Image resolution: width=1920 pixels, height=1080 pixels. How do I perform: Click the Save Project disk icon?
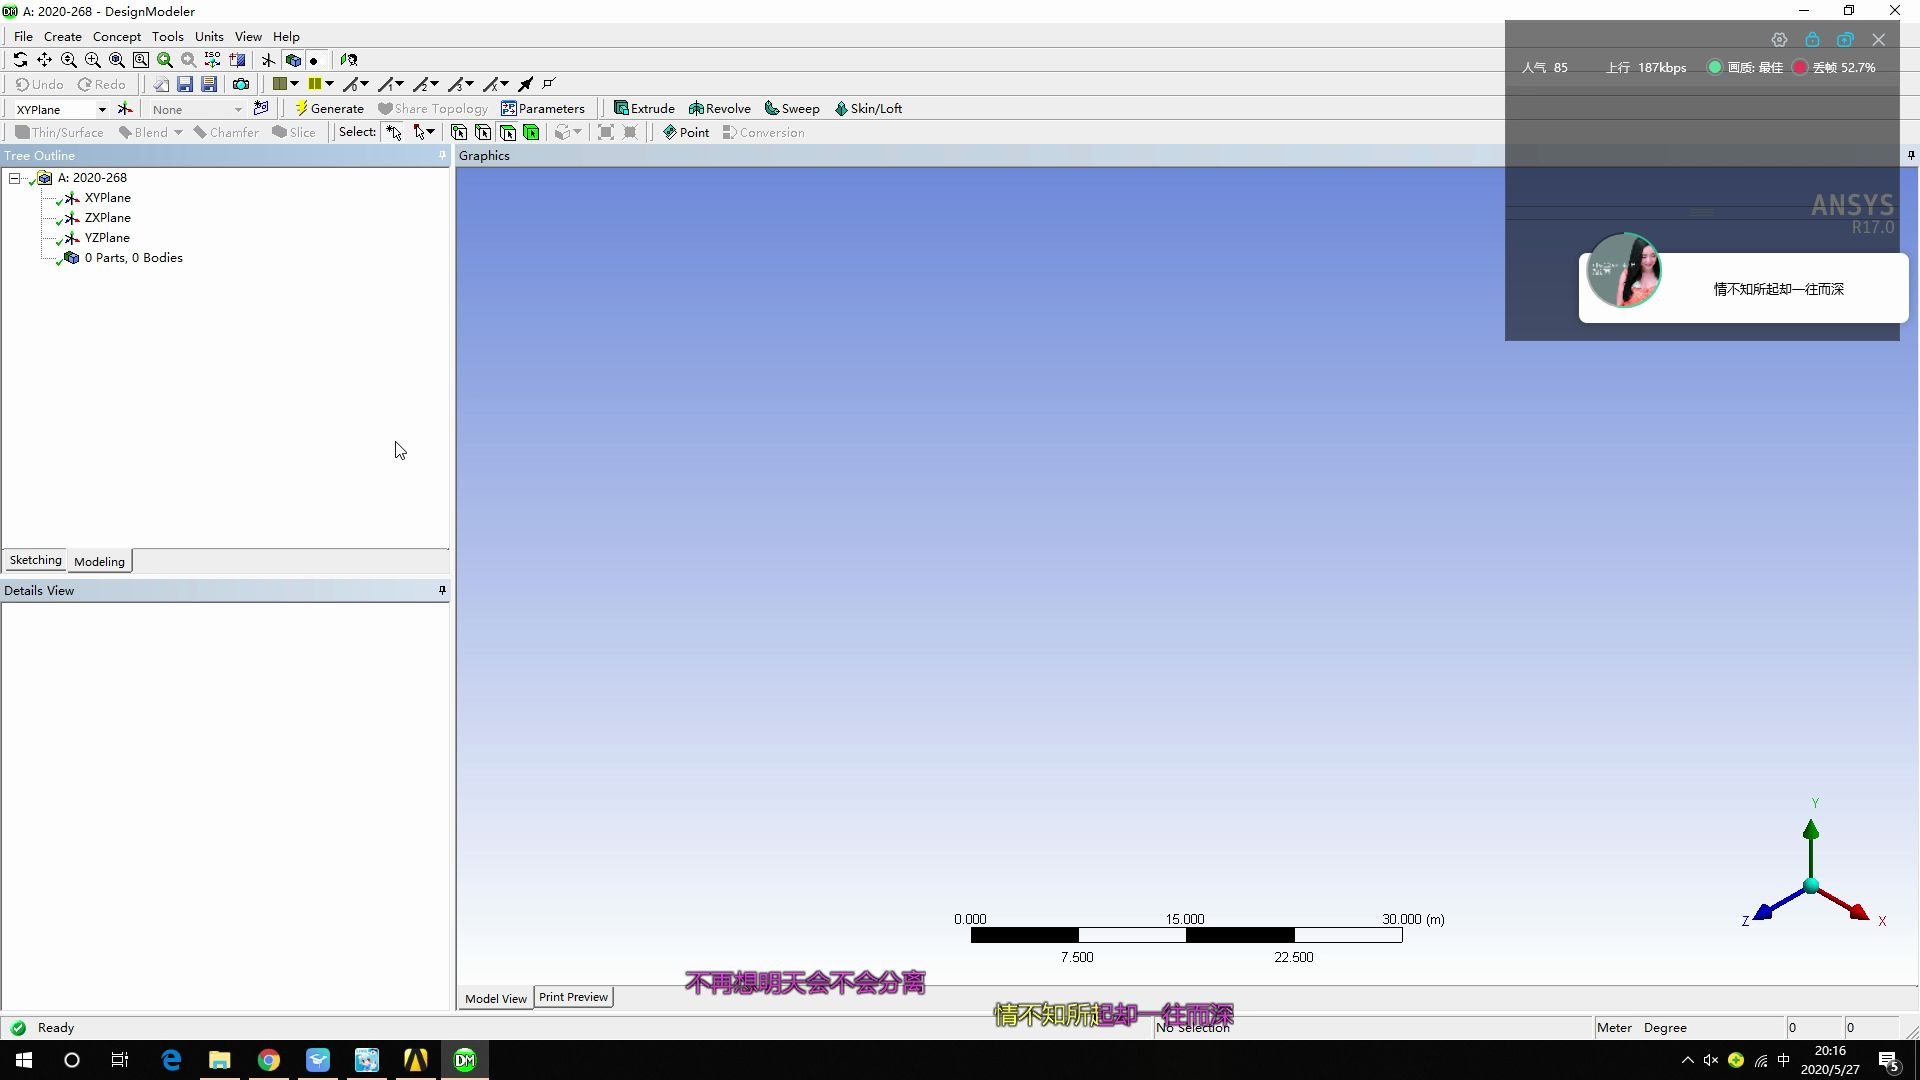click(185, 84)
